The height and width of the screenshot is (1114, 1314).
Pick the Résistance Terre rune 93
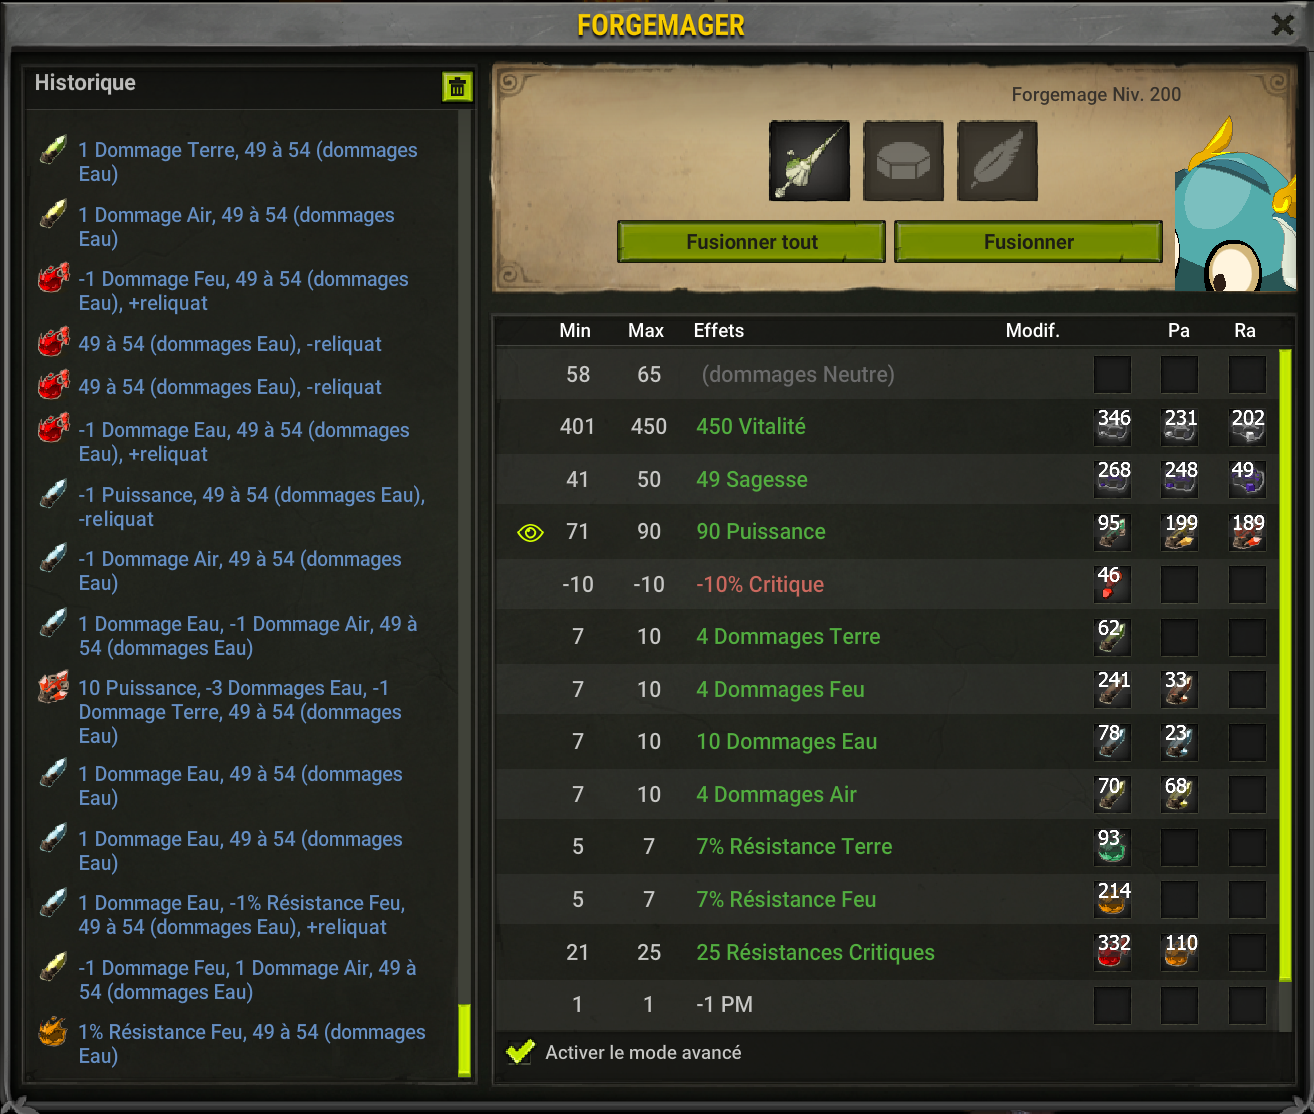tap(1113, 847)
